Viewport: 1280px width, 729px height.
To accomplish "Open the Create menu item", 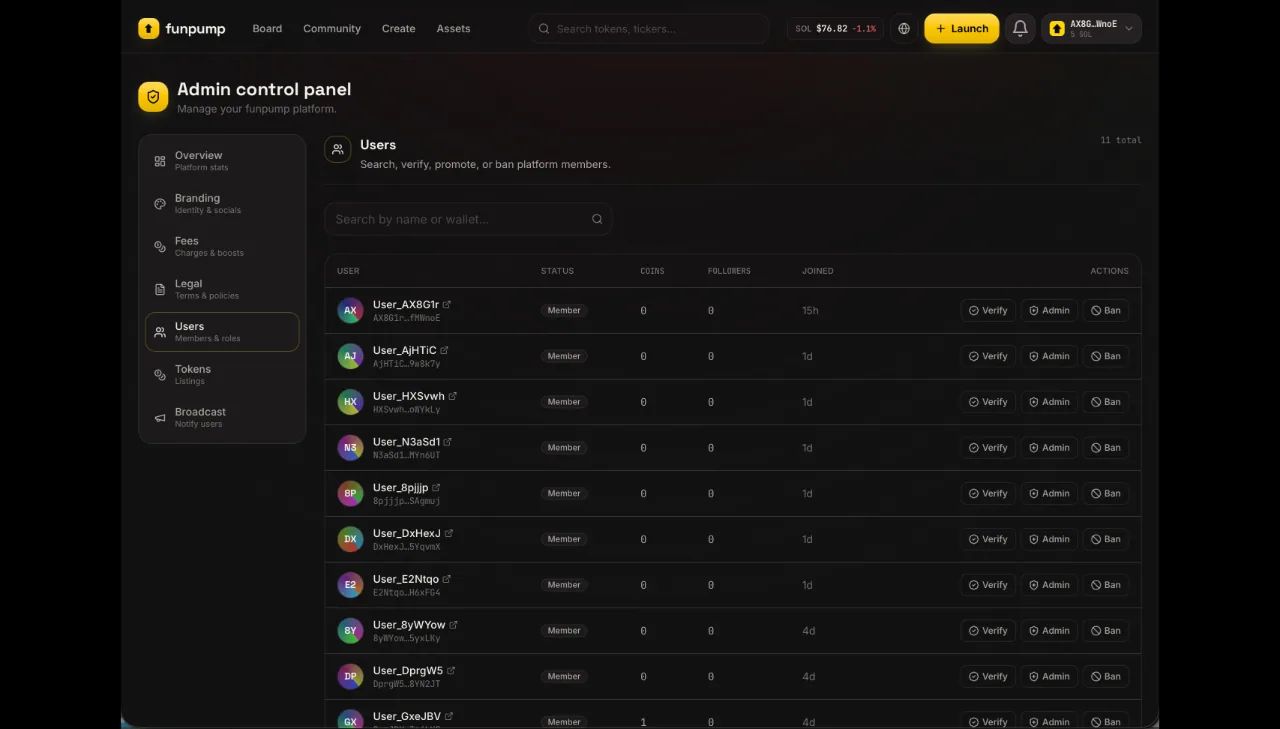I will [x=398, y=29].
